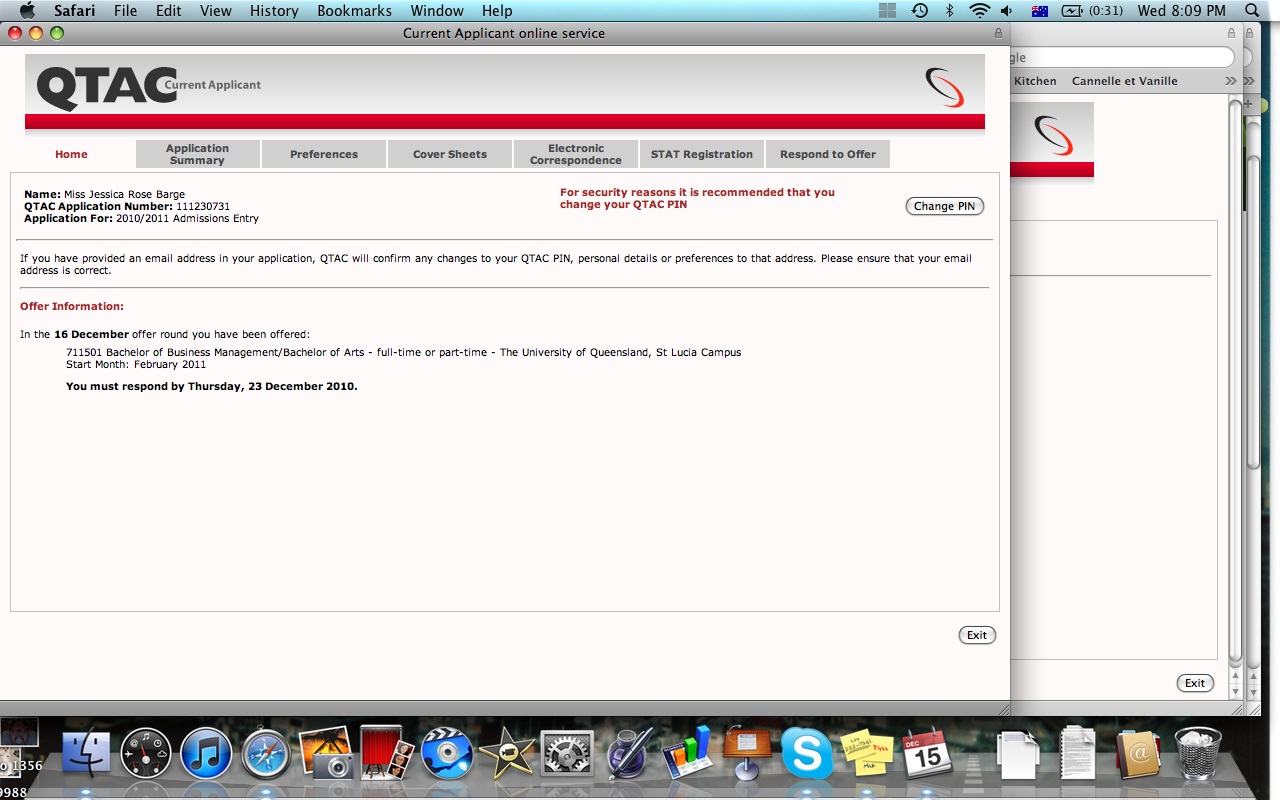Switch to Application Summary tab
The height and width of the screenshot is (800, 1280).
pos(198,154)
